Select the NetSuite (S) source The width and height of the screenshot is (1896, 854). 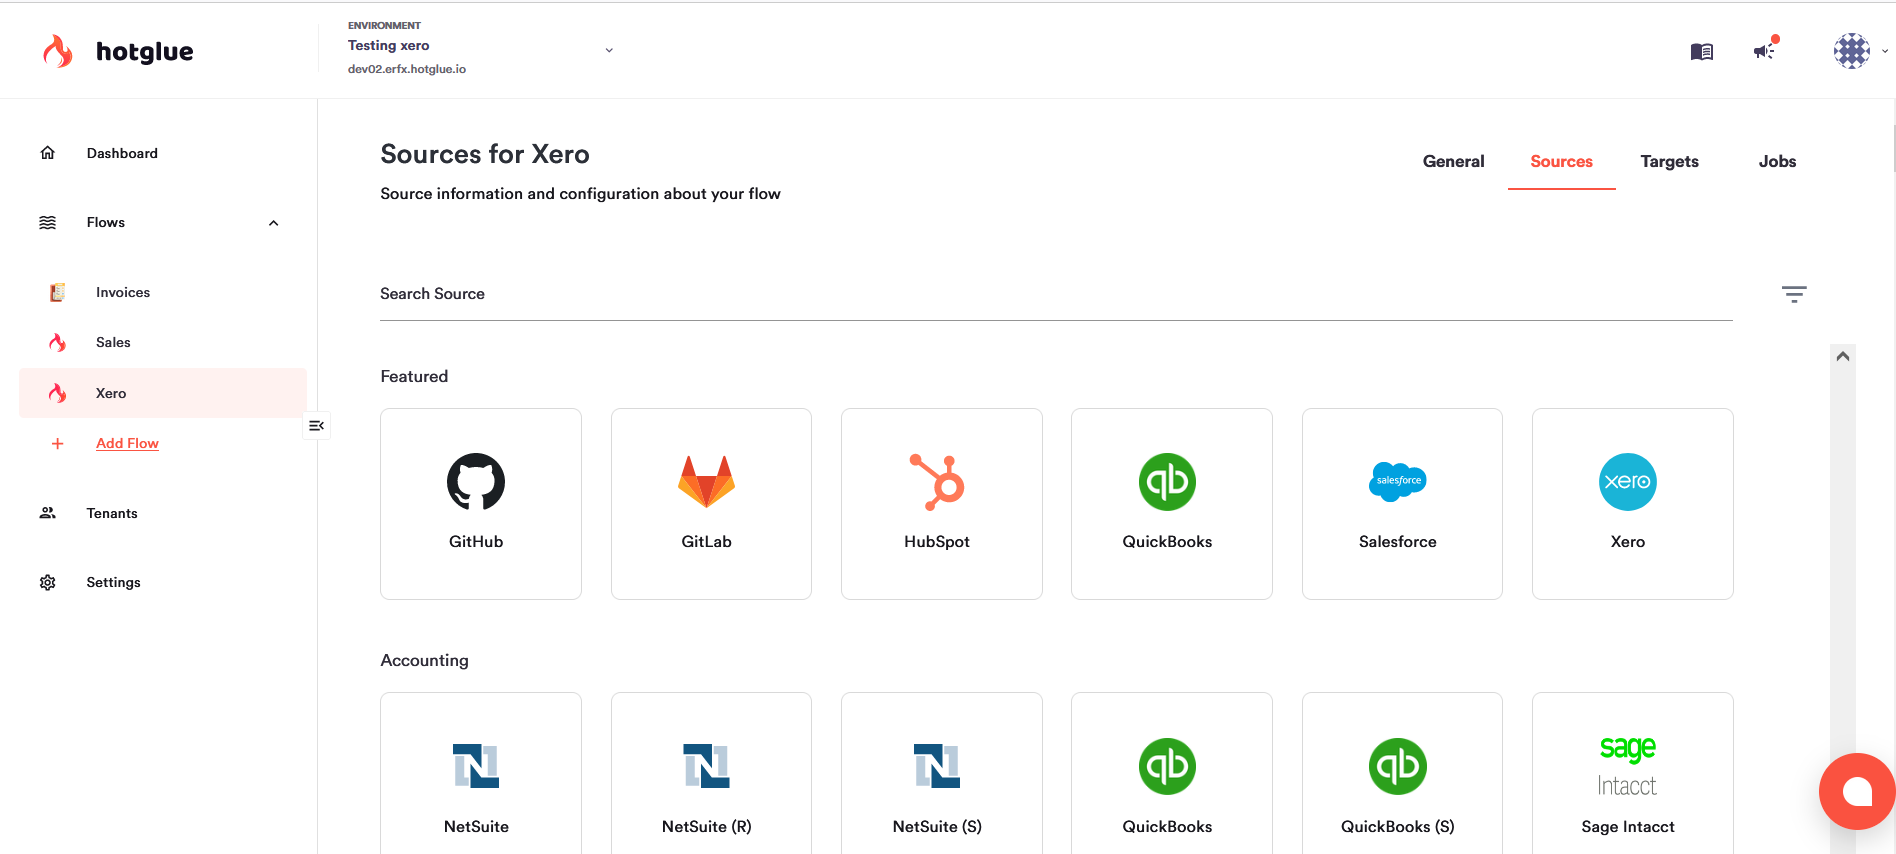pos(942,774)
